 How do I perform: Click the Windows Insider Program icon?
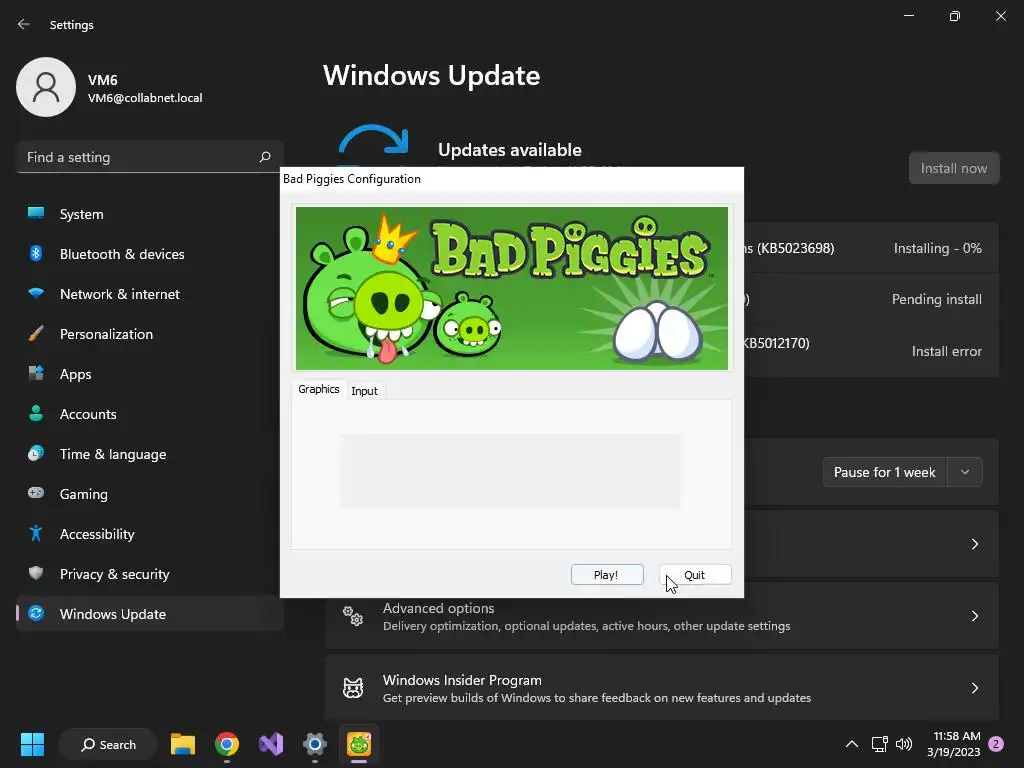tap(353, 688)
